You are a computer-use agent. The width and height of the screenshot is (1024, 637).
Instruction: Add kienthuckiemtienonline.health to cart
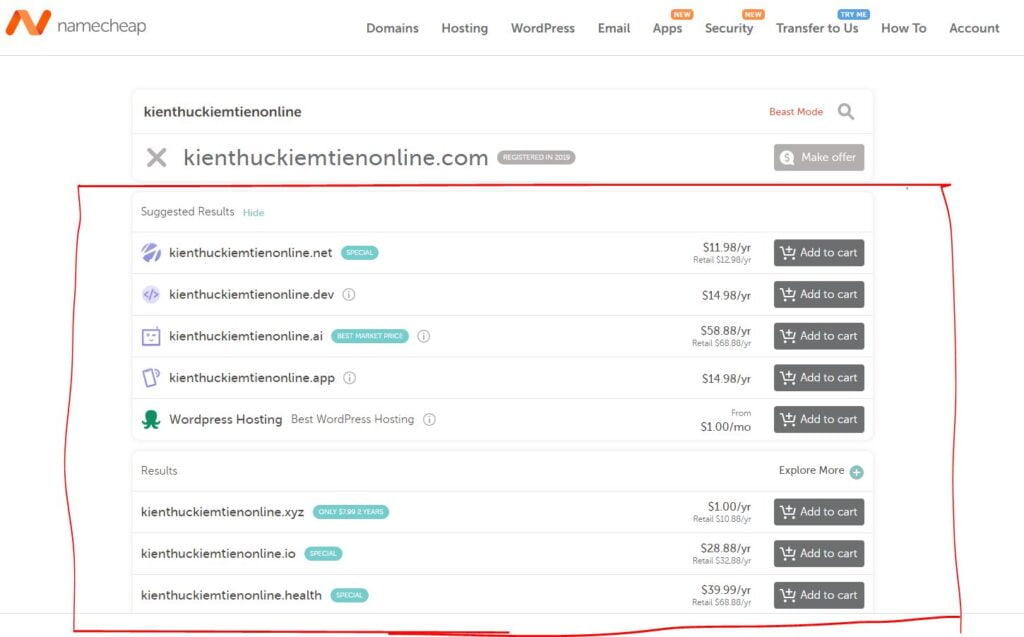[x=819, y=595]
